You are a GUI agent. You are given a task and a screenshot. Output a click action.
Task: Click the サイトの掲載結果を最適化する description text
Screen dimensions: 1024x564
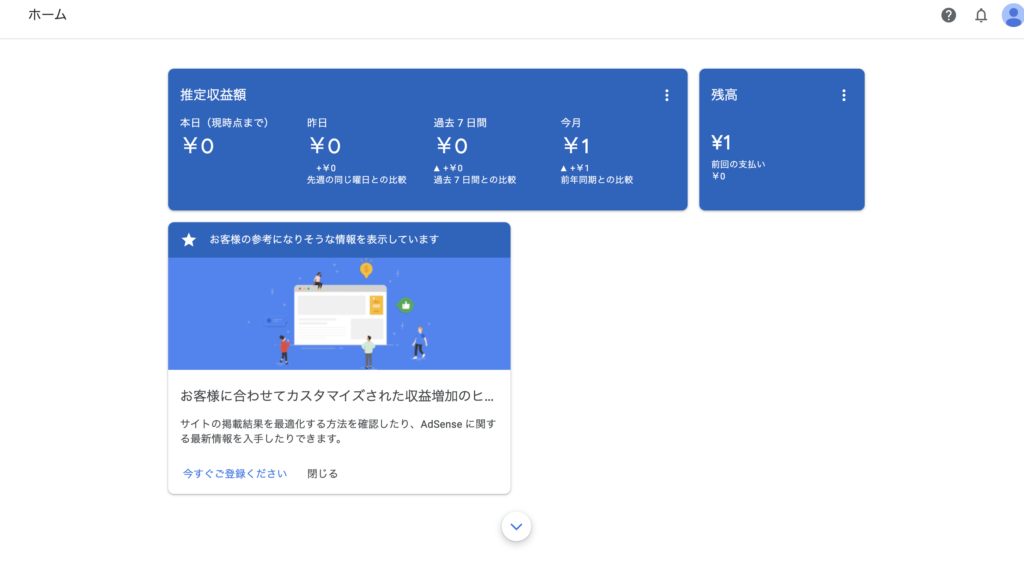[338, 431]
